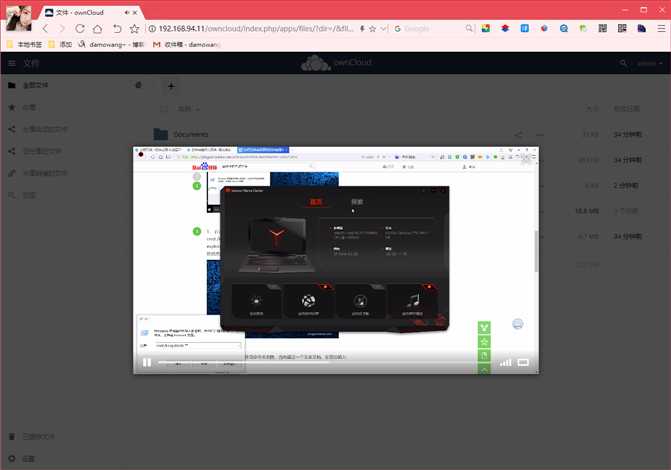Focus the Google search box

coord(432,29)
